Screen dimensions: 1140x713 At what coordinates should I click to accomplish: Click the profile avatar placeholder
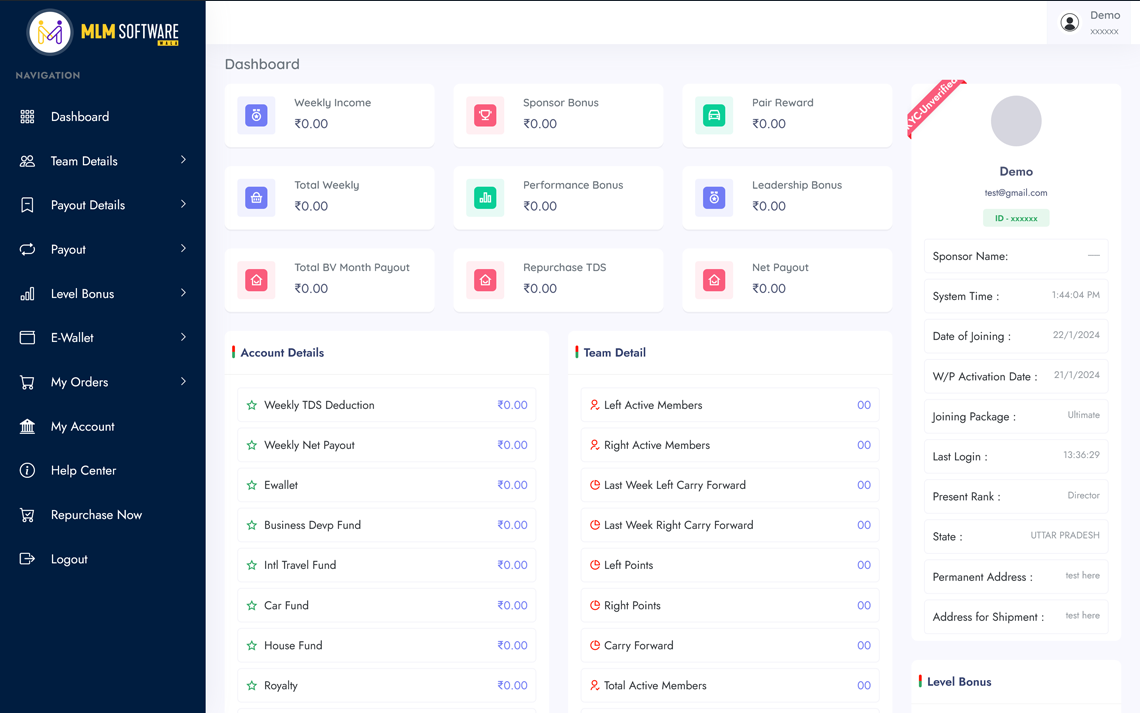[1015, 122]
